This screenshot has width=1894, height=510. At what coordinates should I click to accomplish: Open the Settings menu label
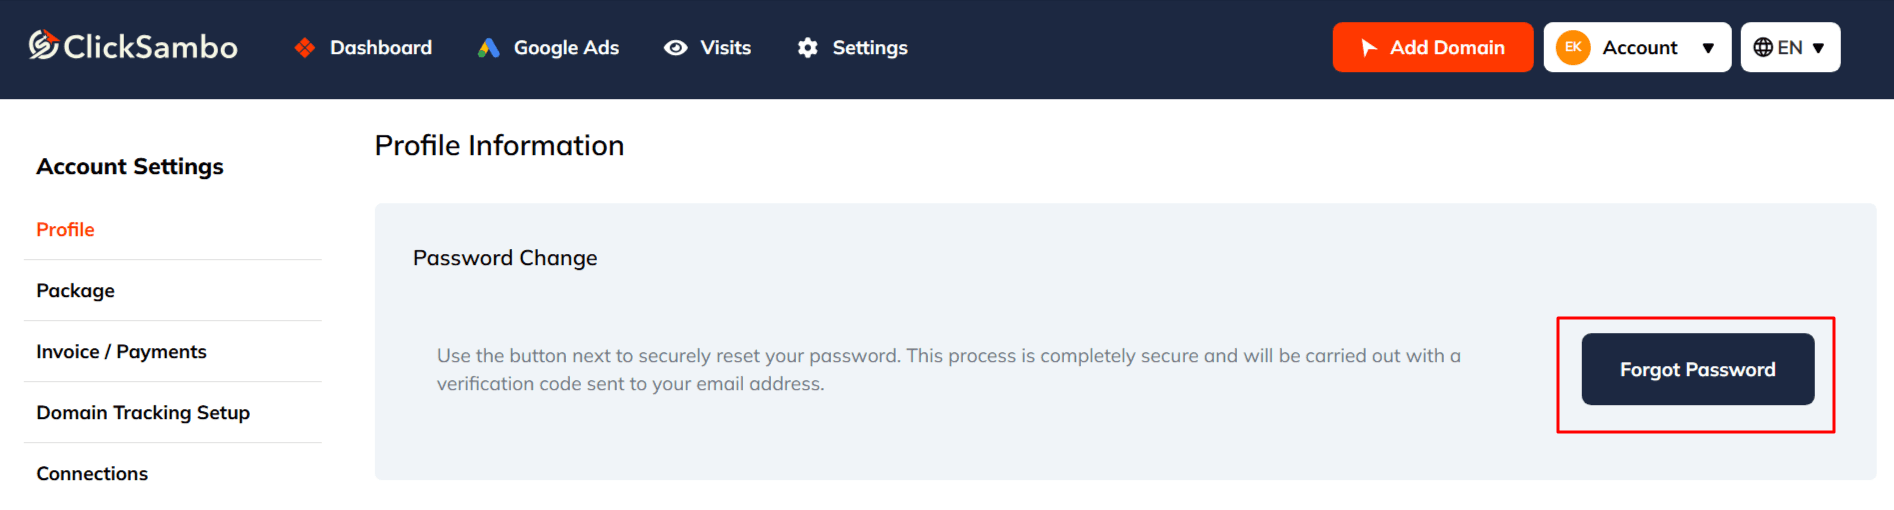coord(870,48)
